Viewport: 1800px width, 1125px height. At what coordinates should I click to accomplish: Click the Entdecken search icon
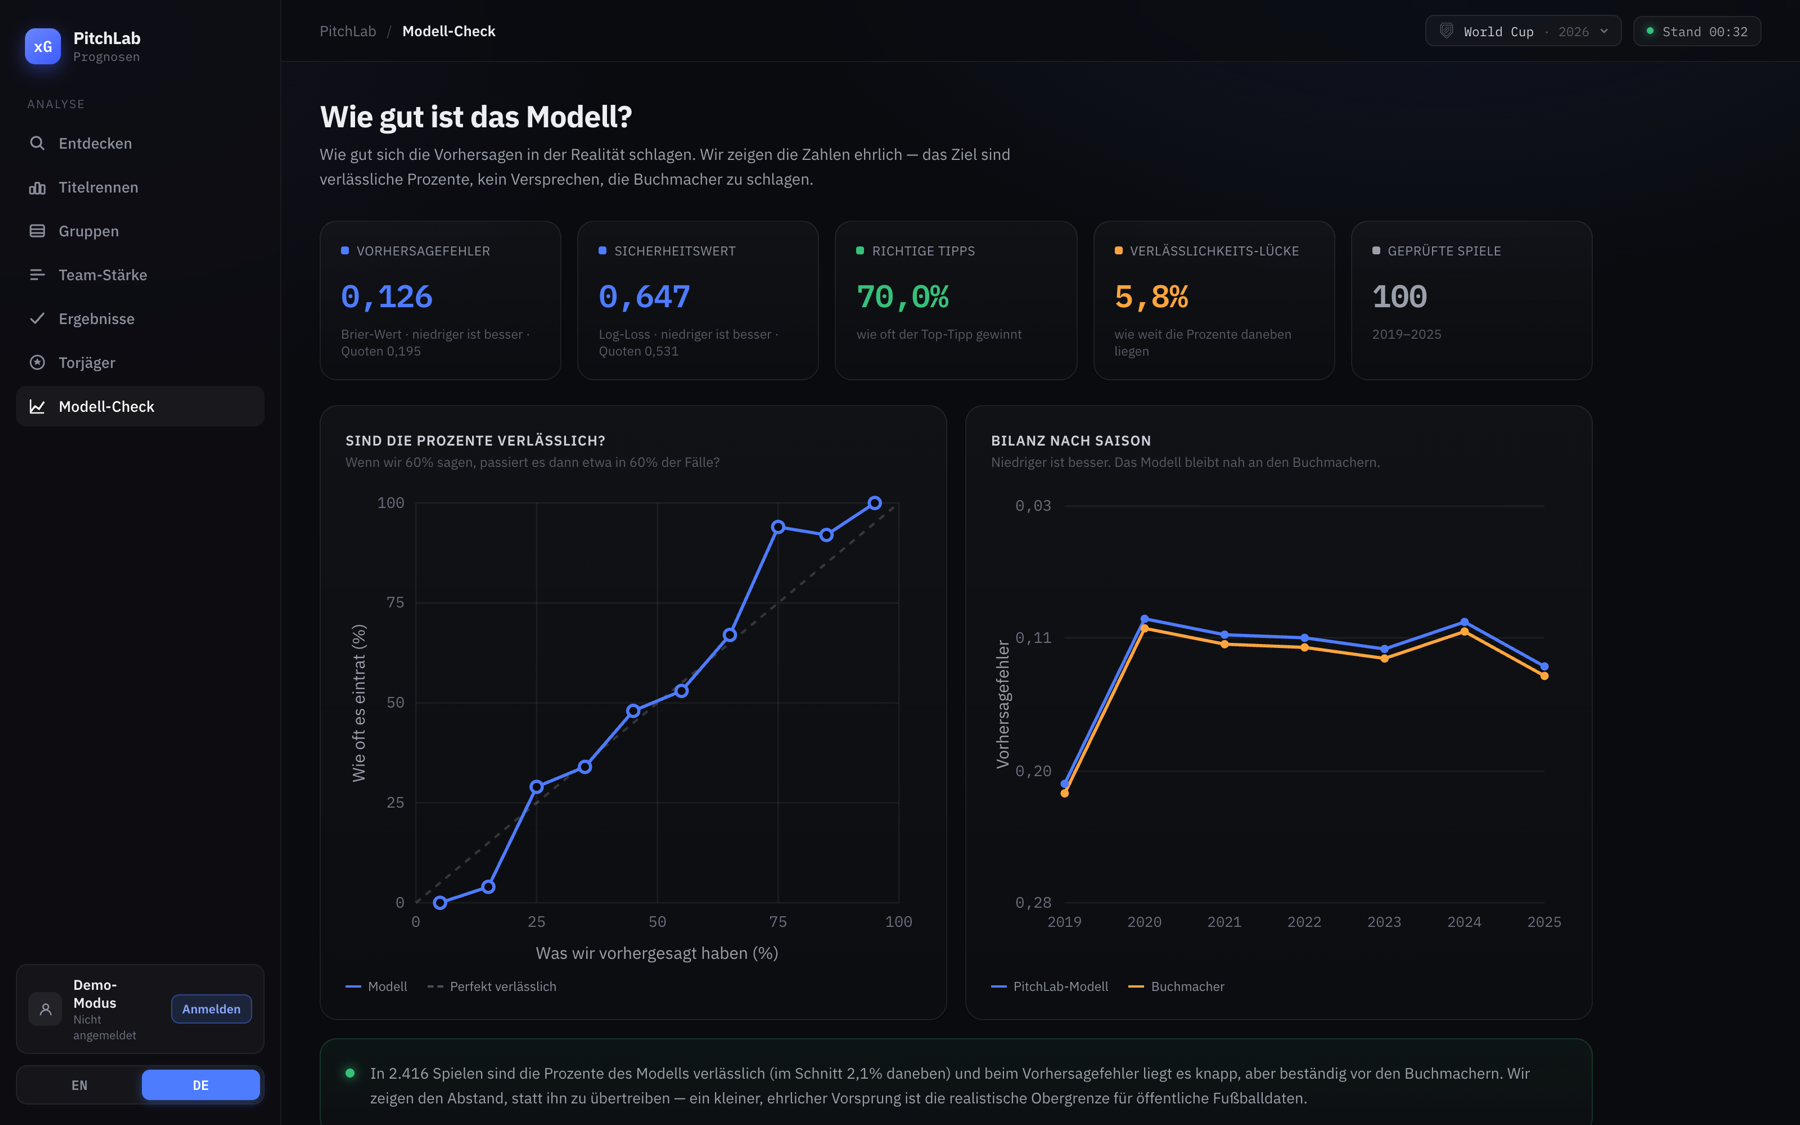tap(37, 143)
